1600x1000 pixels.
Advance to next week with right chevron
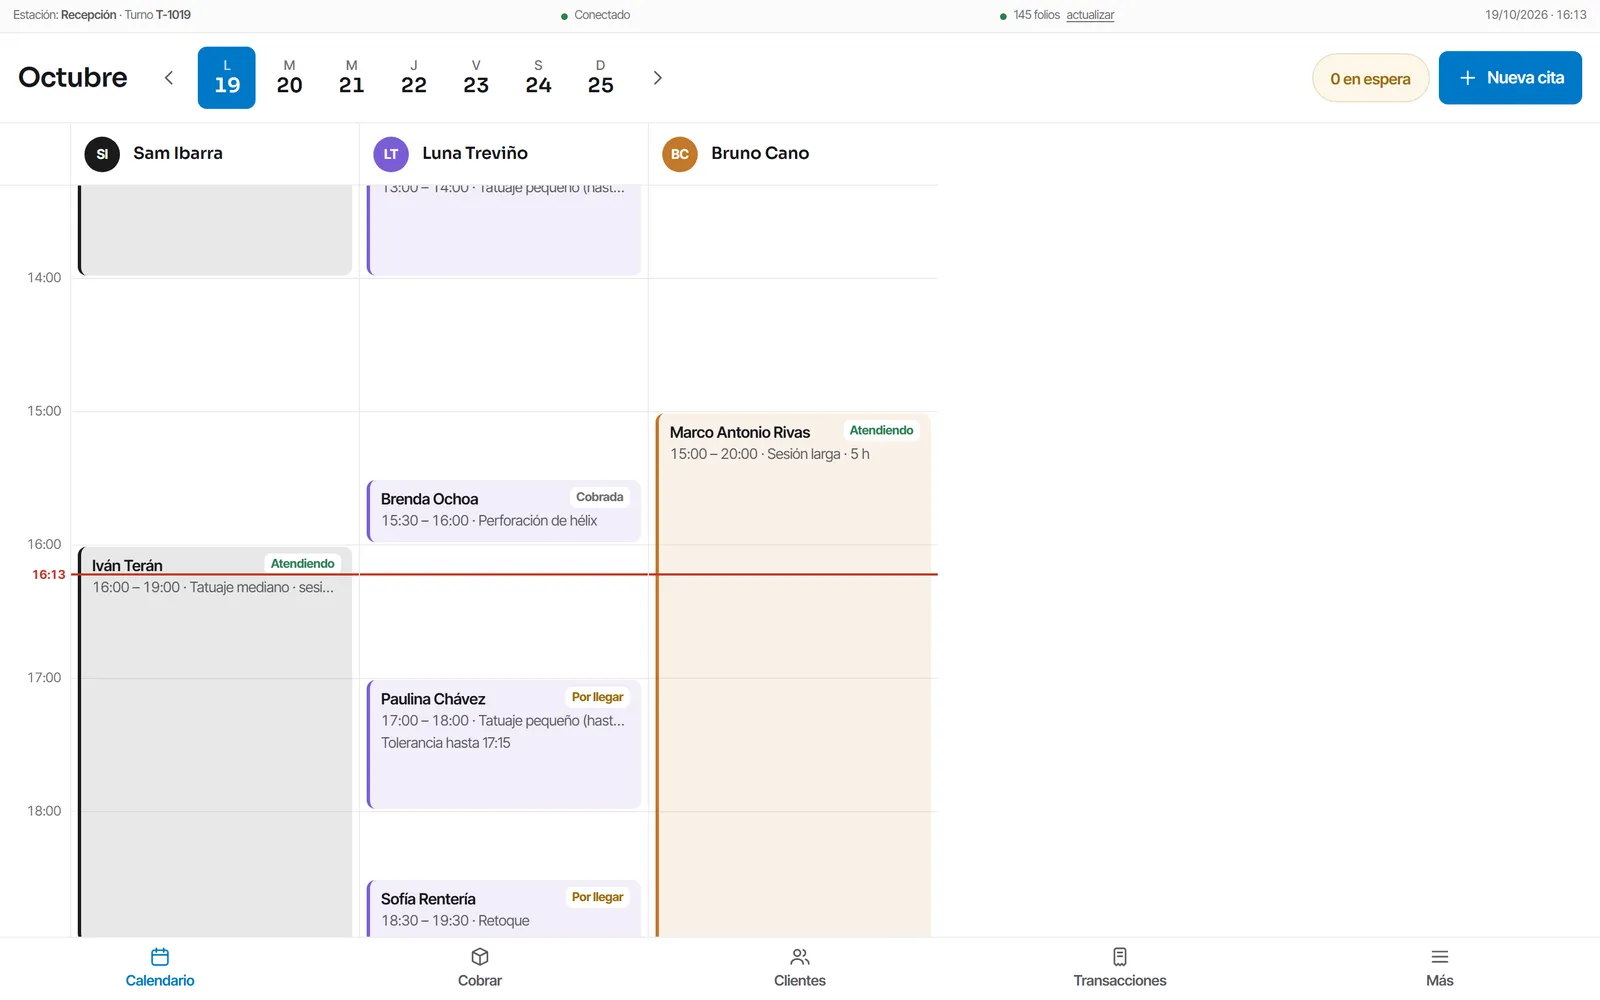tap(657, 78)
